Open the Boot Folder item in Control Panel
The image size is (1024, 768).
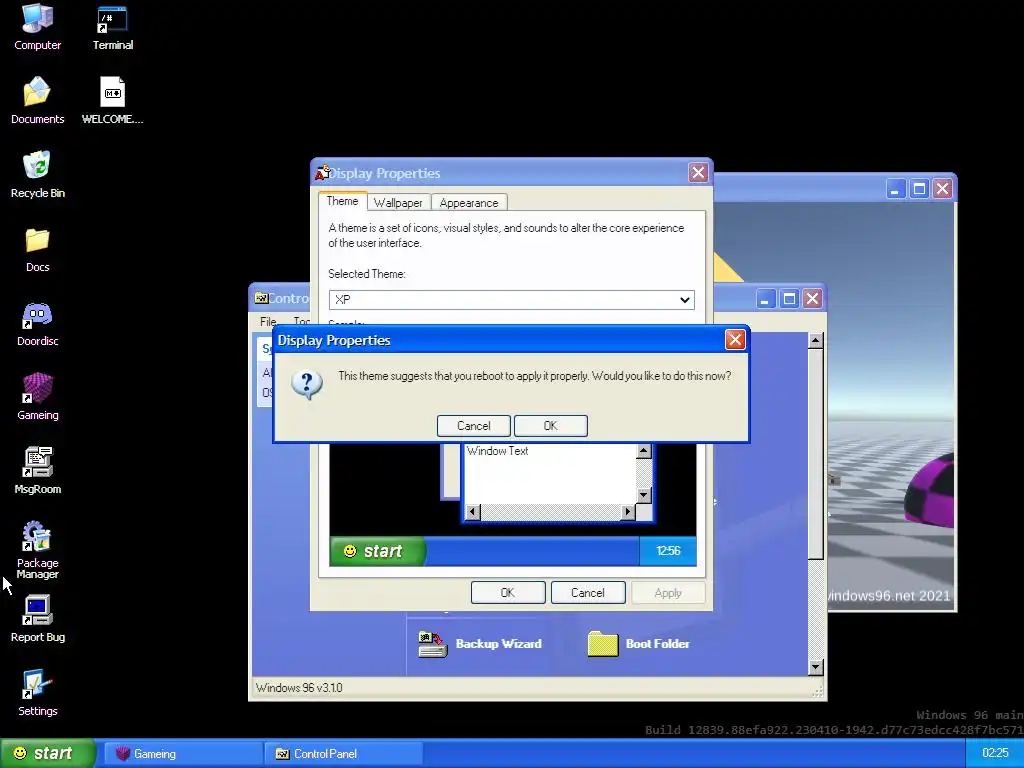639,644
